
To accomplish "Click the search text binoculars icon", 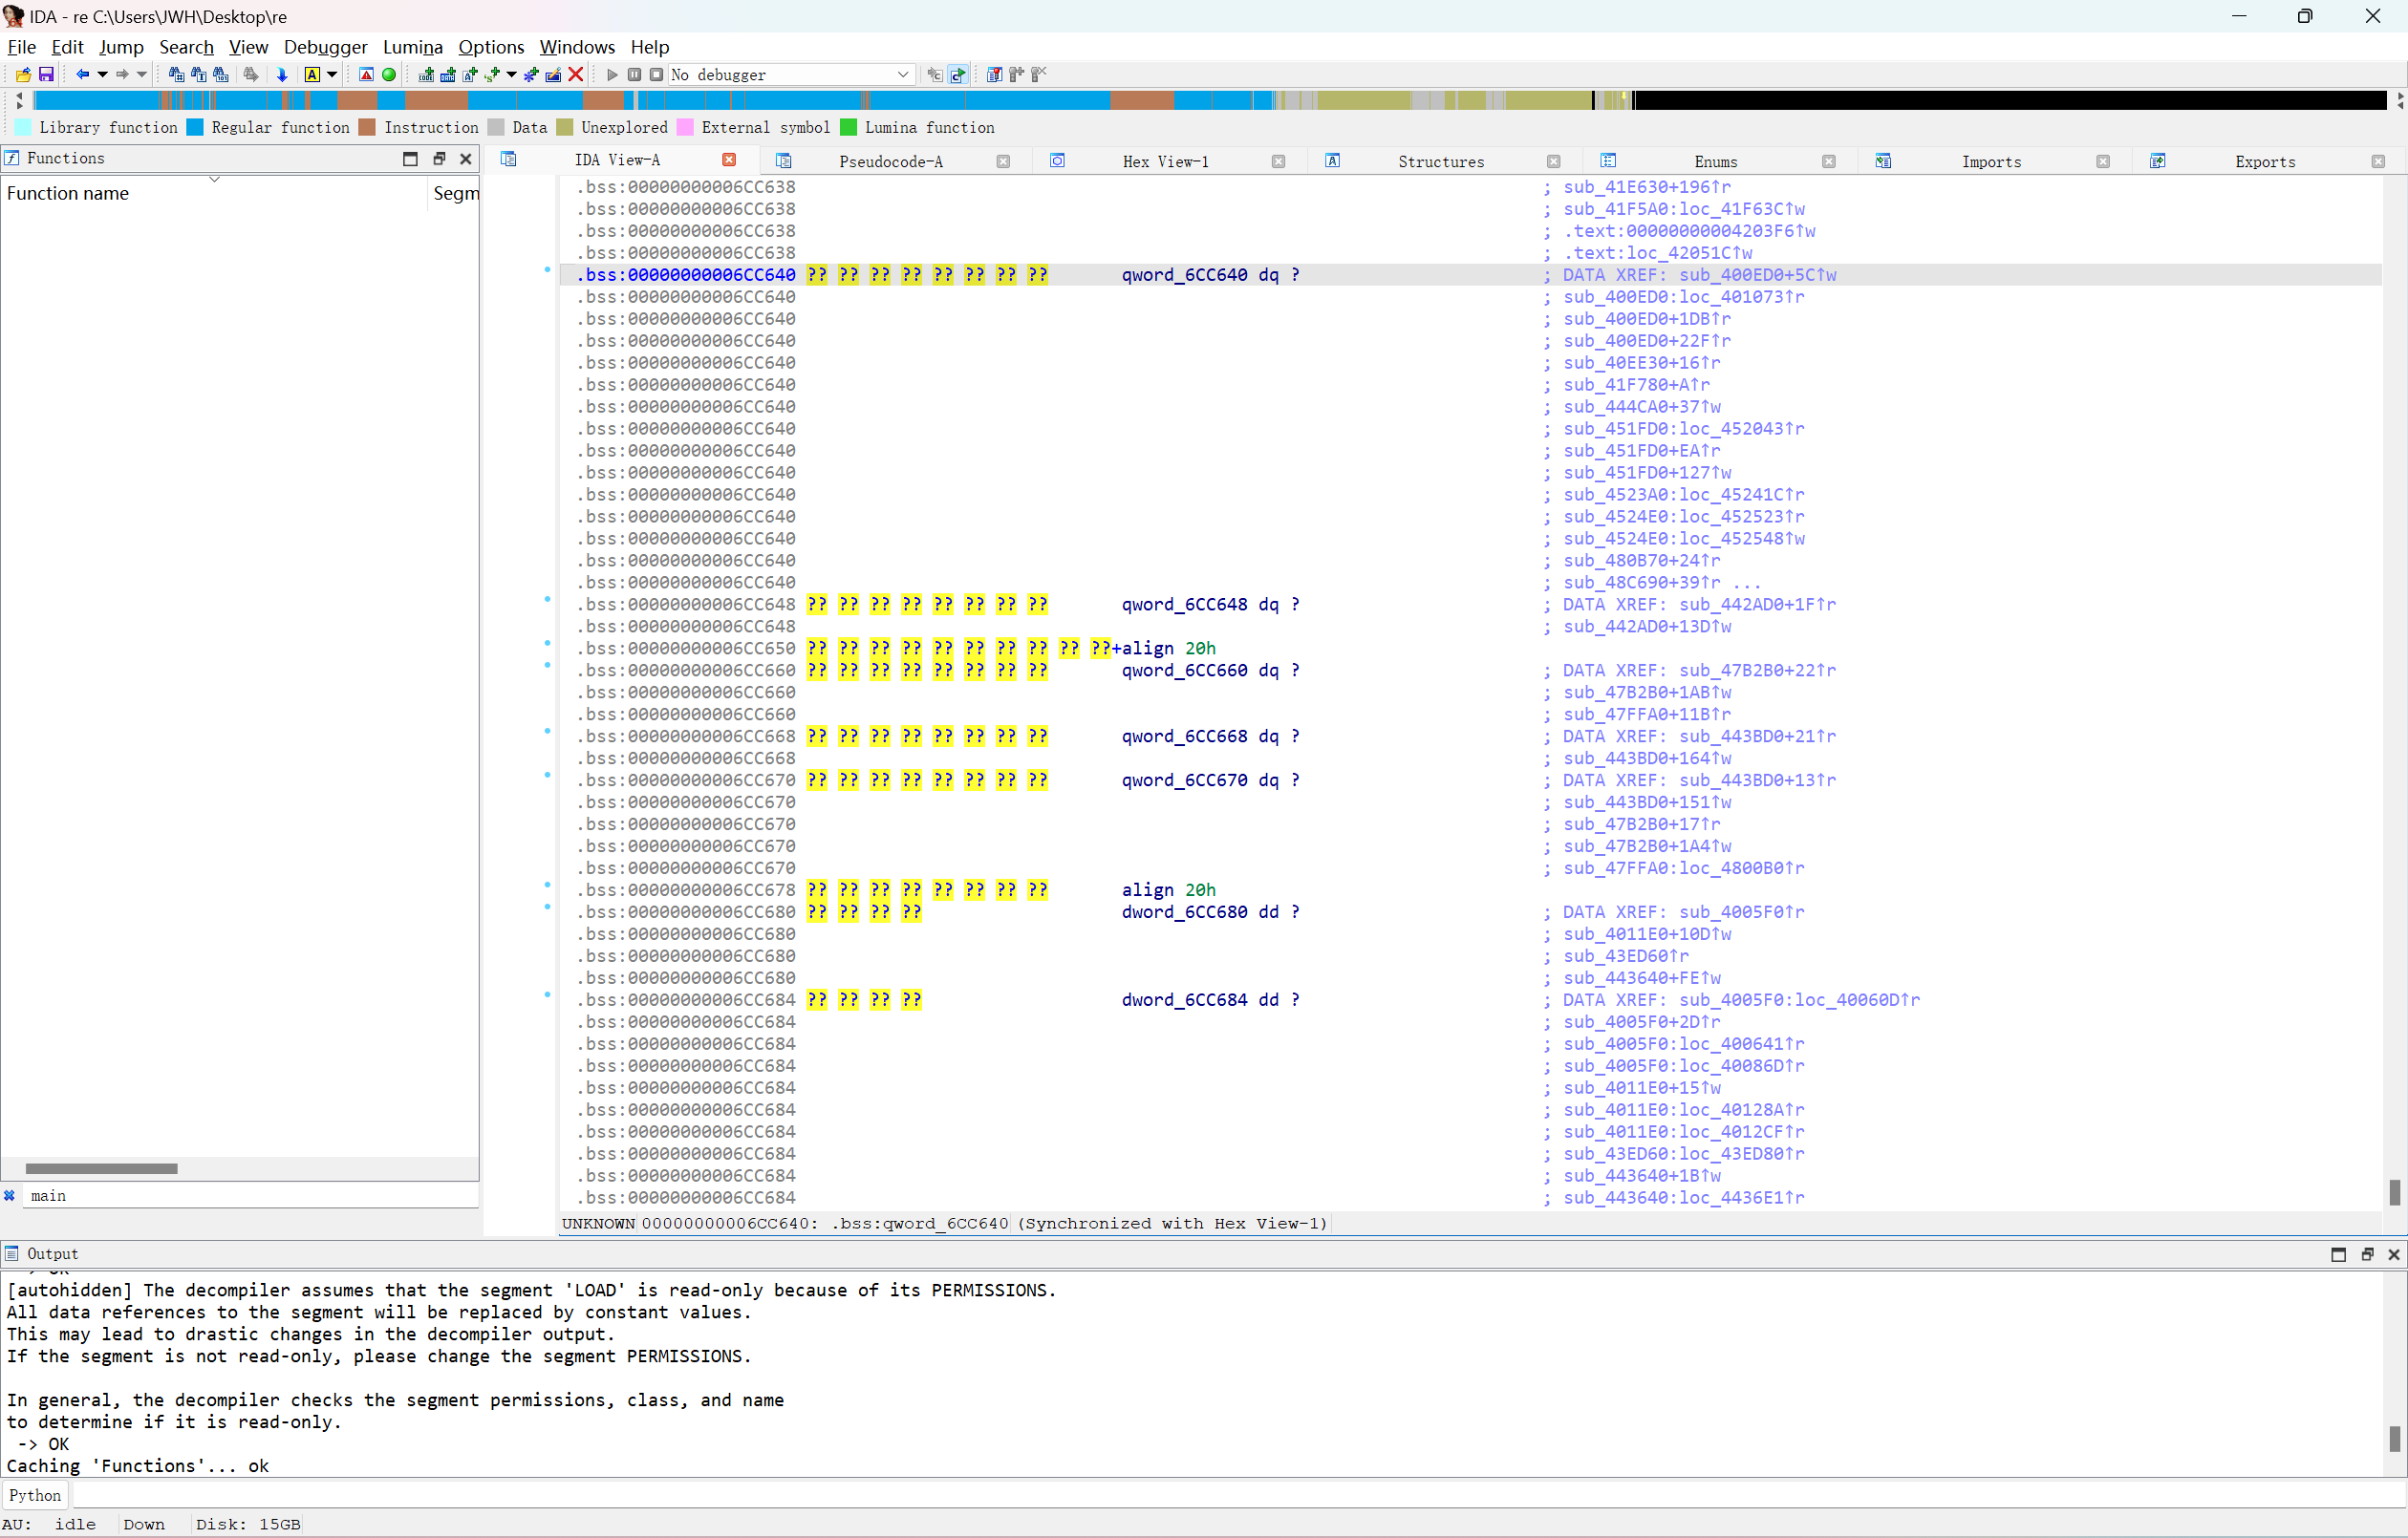I will [198, 75].
